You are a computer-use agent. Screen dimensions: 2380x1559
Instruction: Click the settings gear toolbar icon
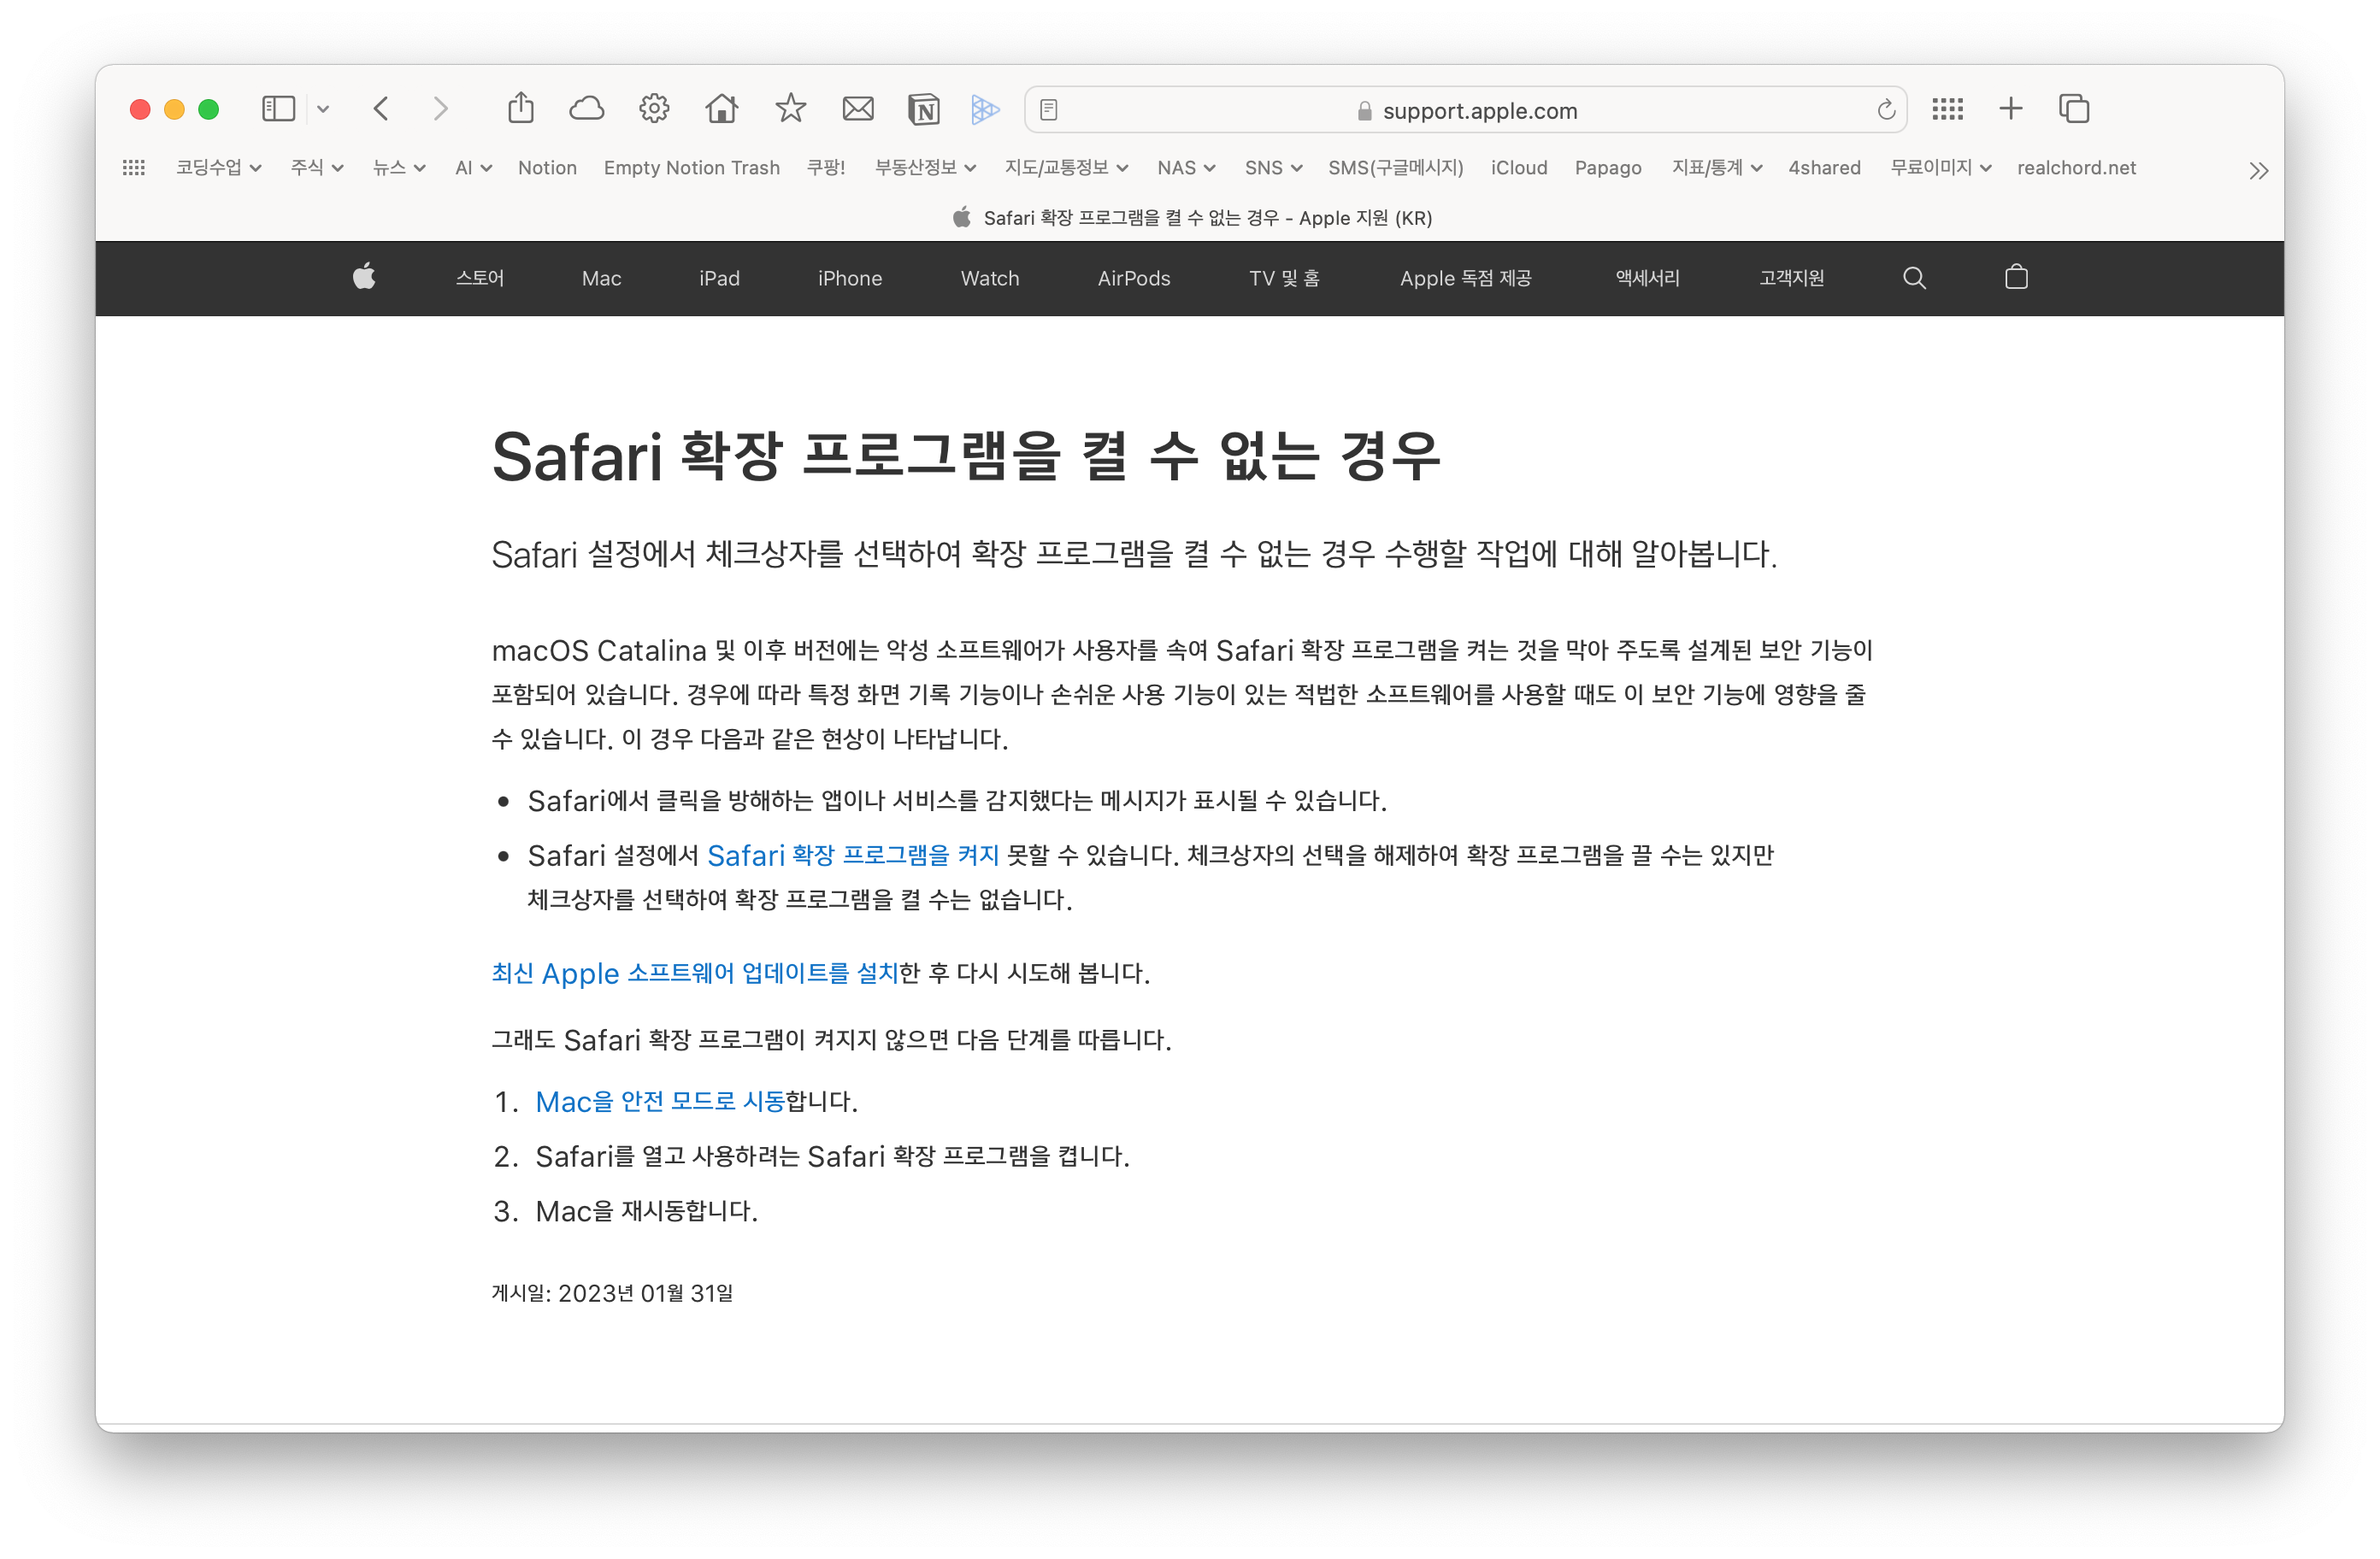pyautogui.click(x=654, y=108)
